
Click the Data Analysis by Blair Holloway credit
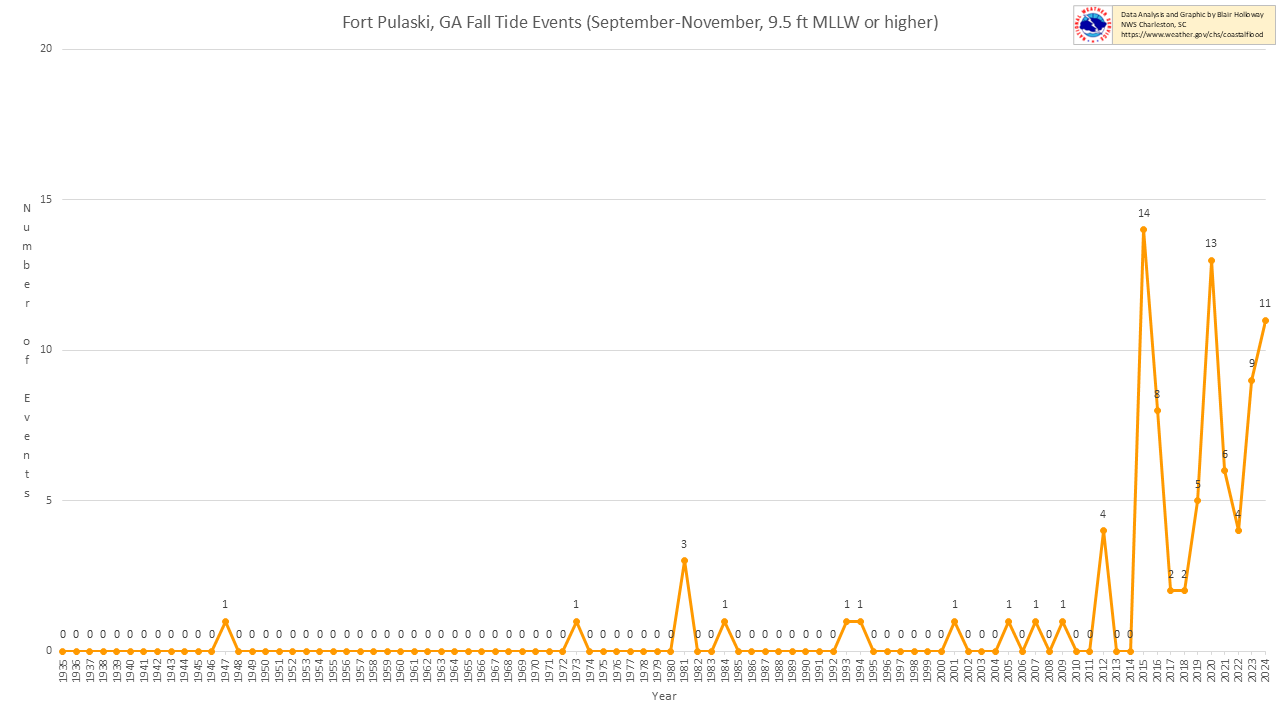pos(1192,15)
